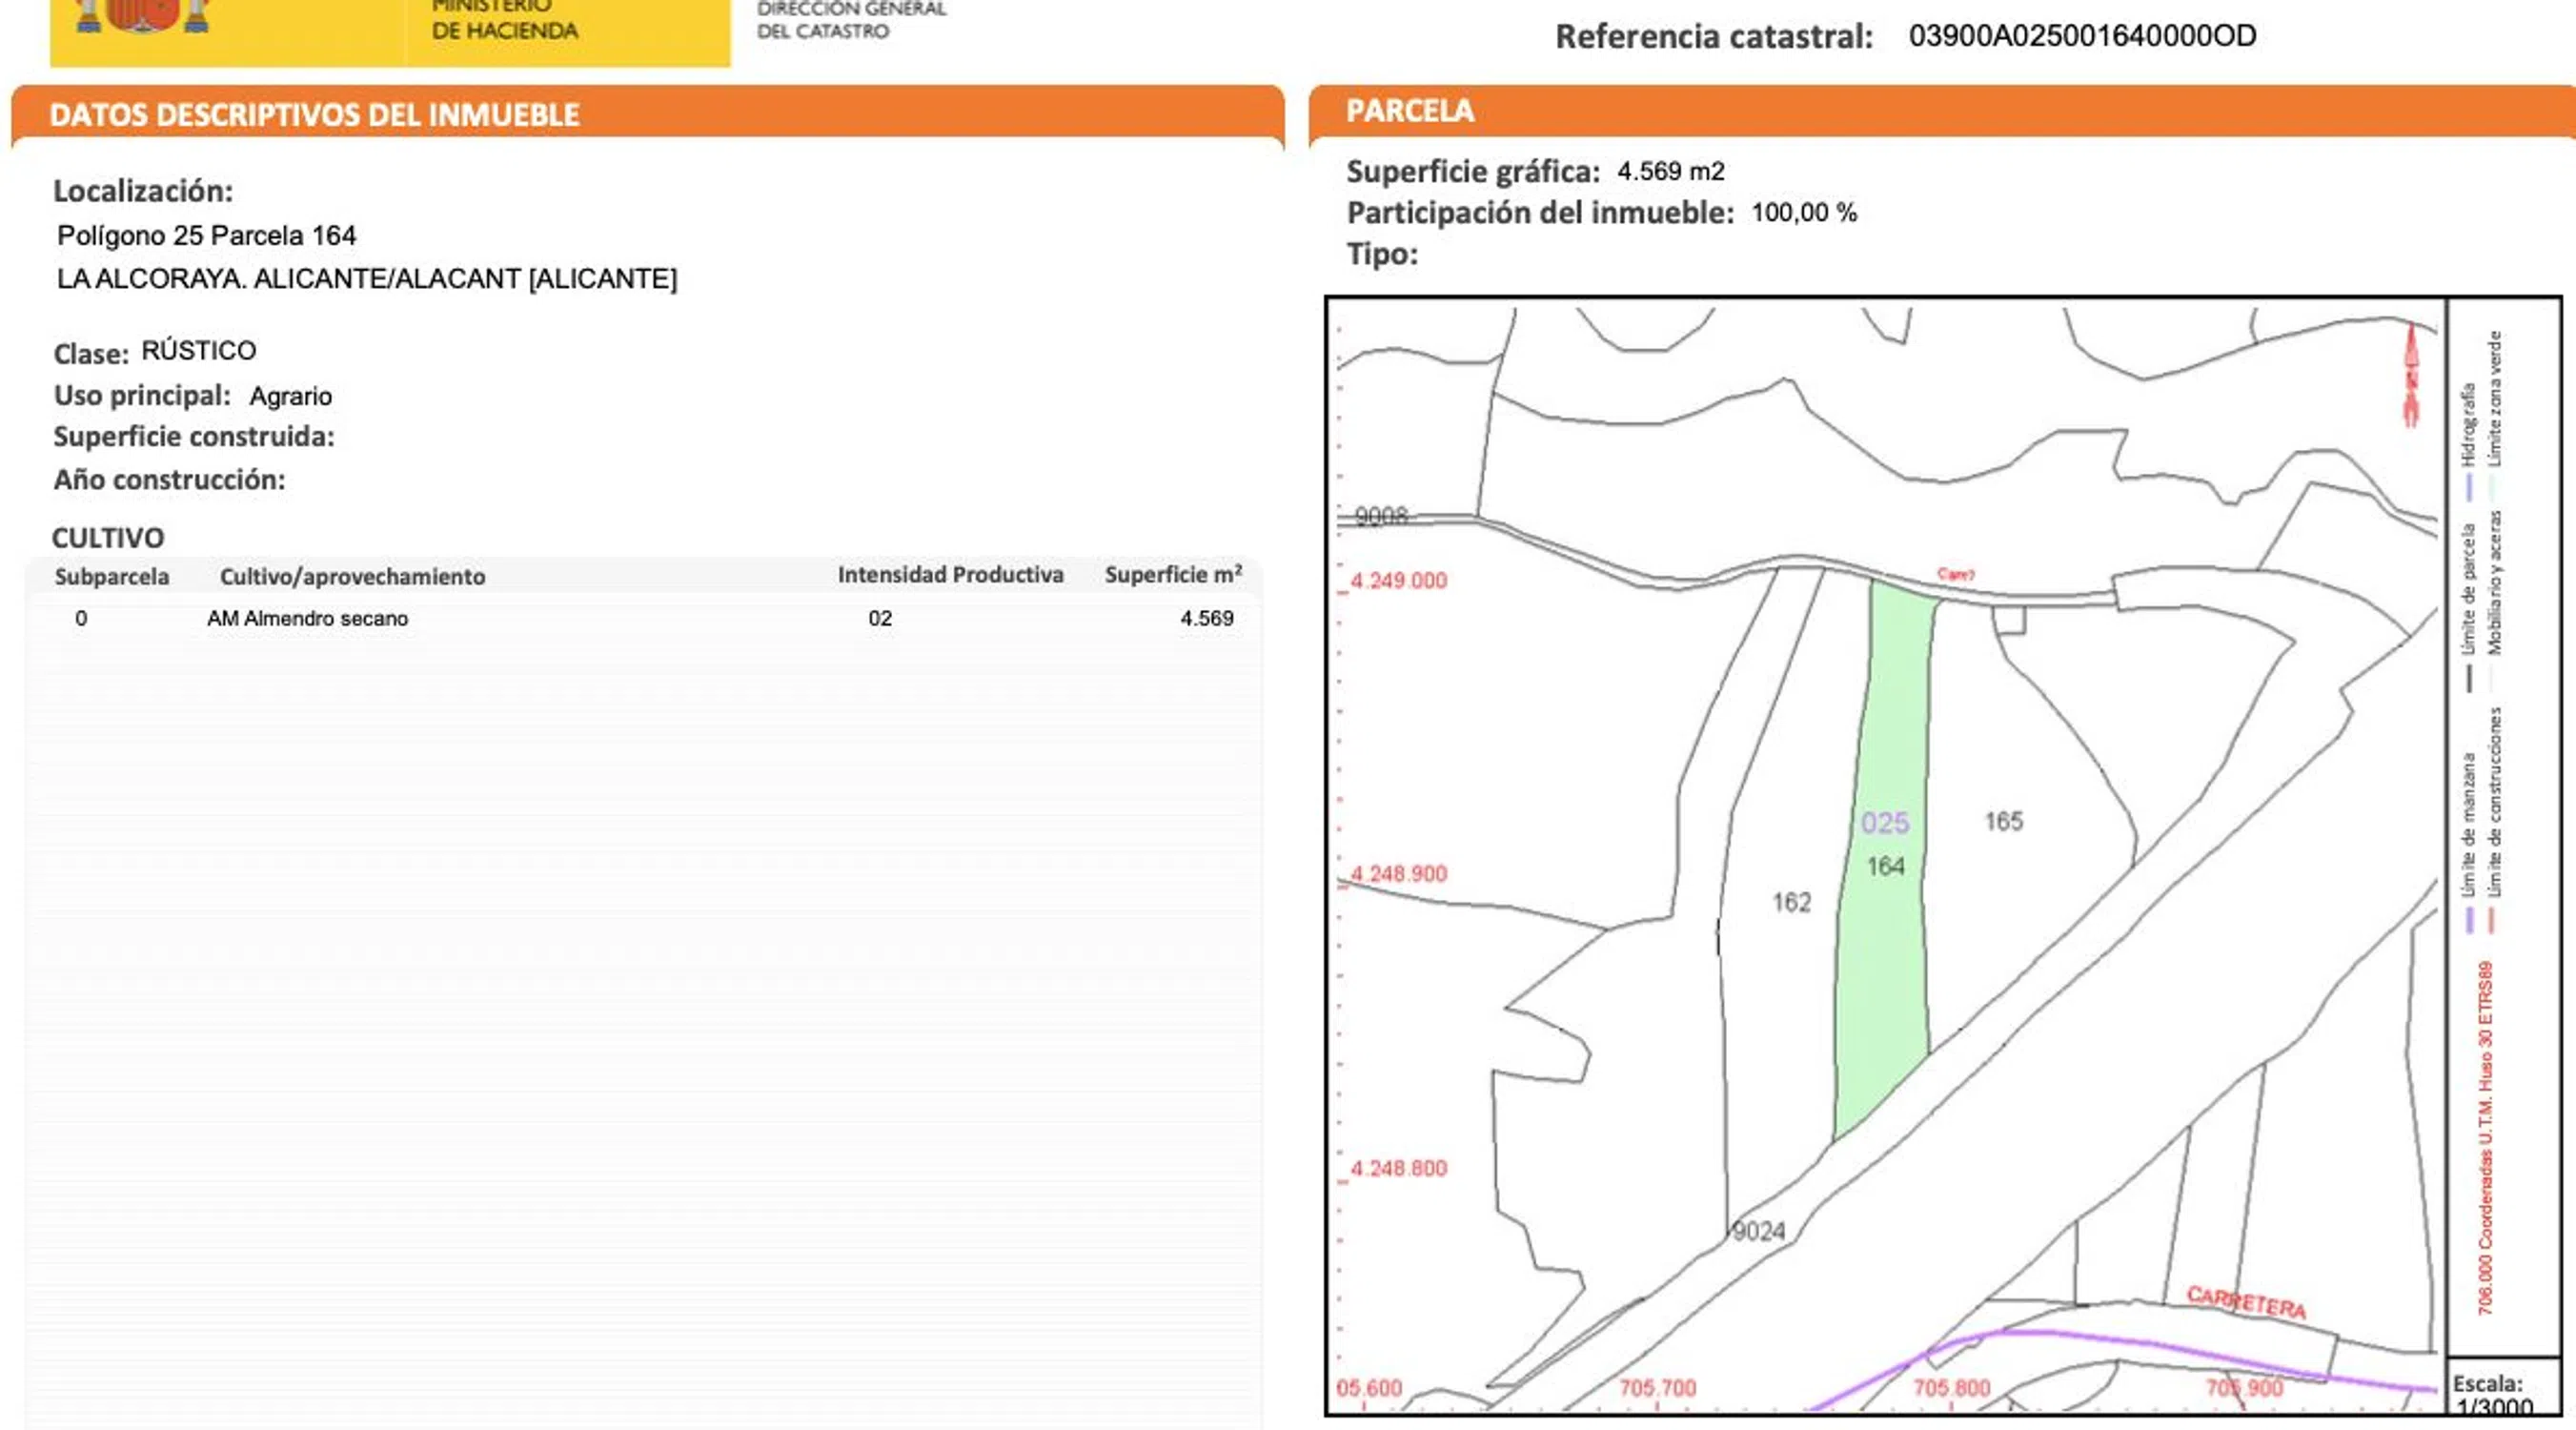Click the red CARRETERA label on map
Viewport: 2576px width, 1430px height.
click(2246, 1302)
